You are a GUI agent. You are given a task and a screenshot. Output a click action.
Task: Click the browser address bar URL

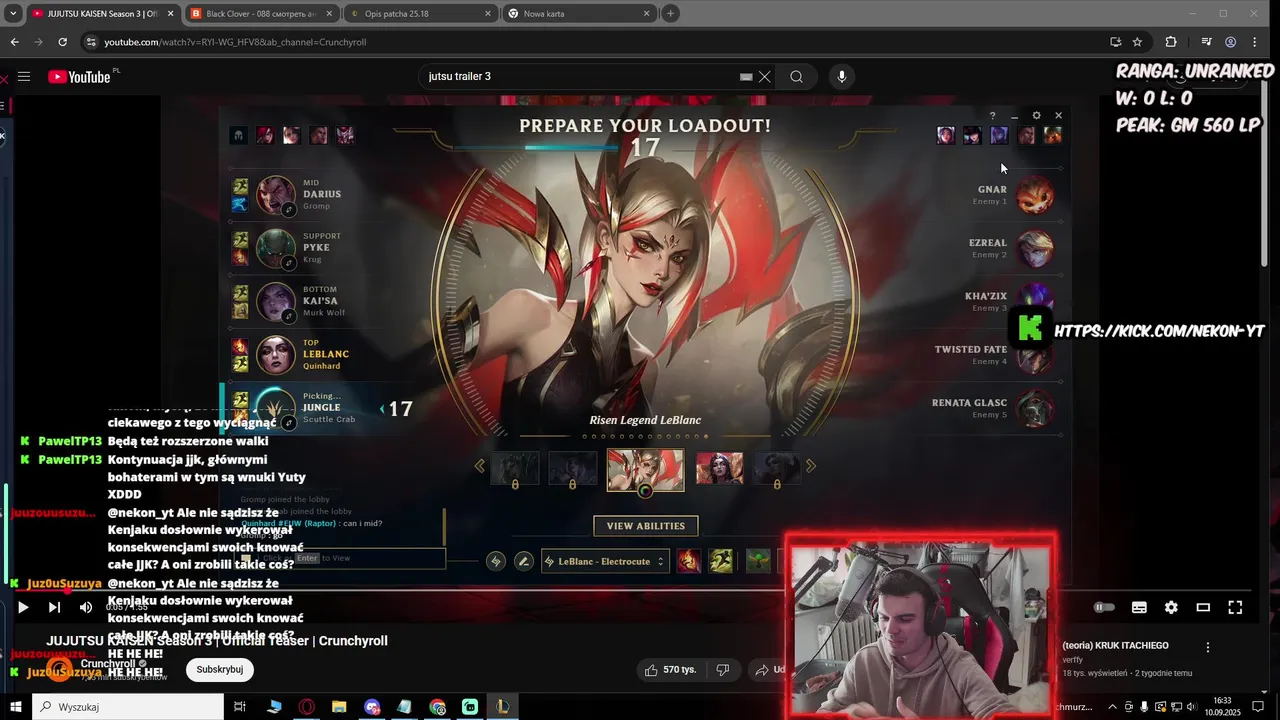coord(235,42)
